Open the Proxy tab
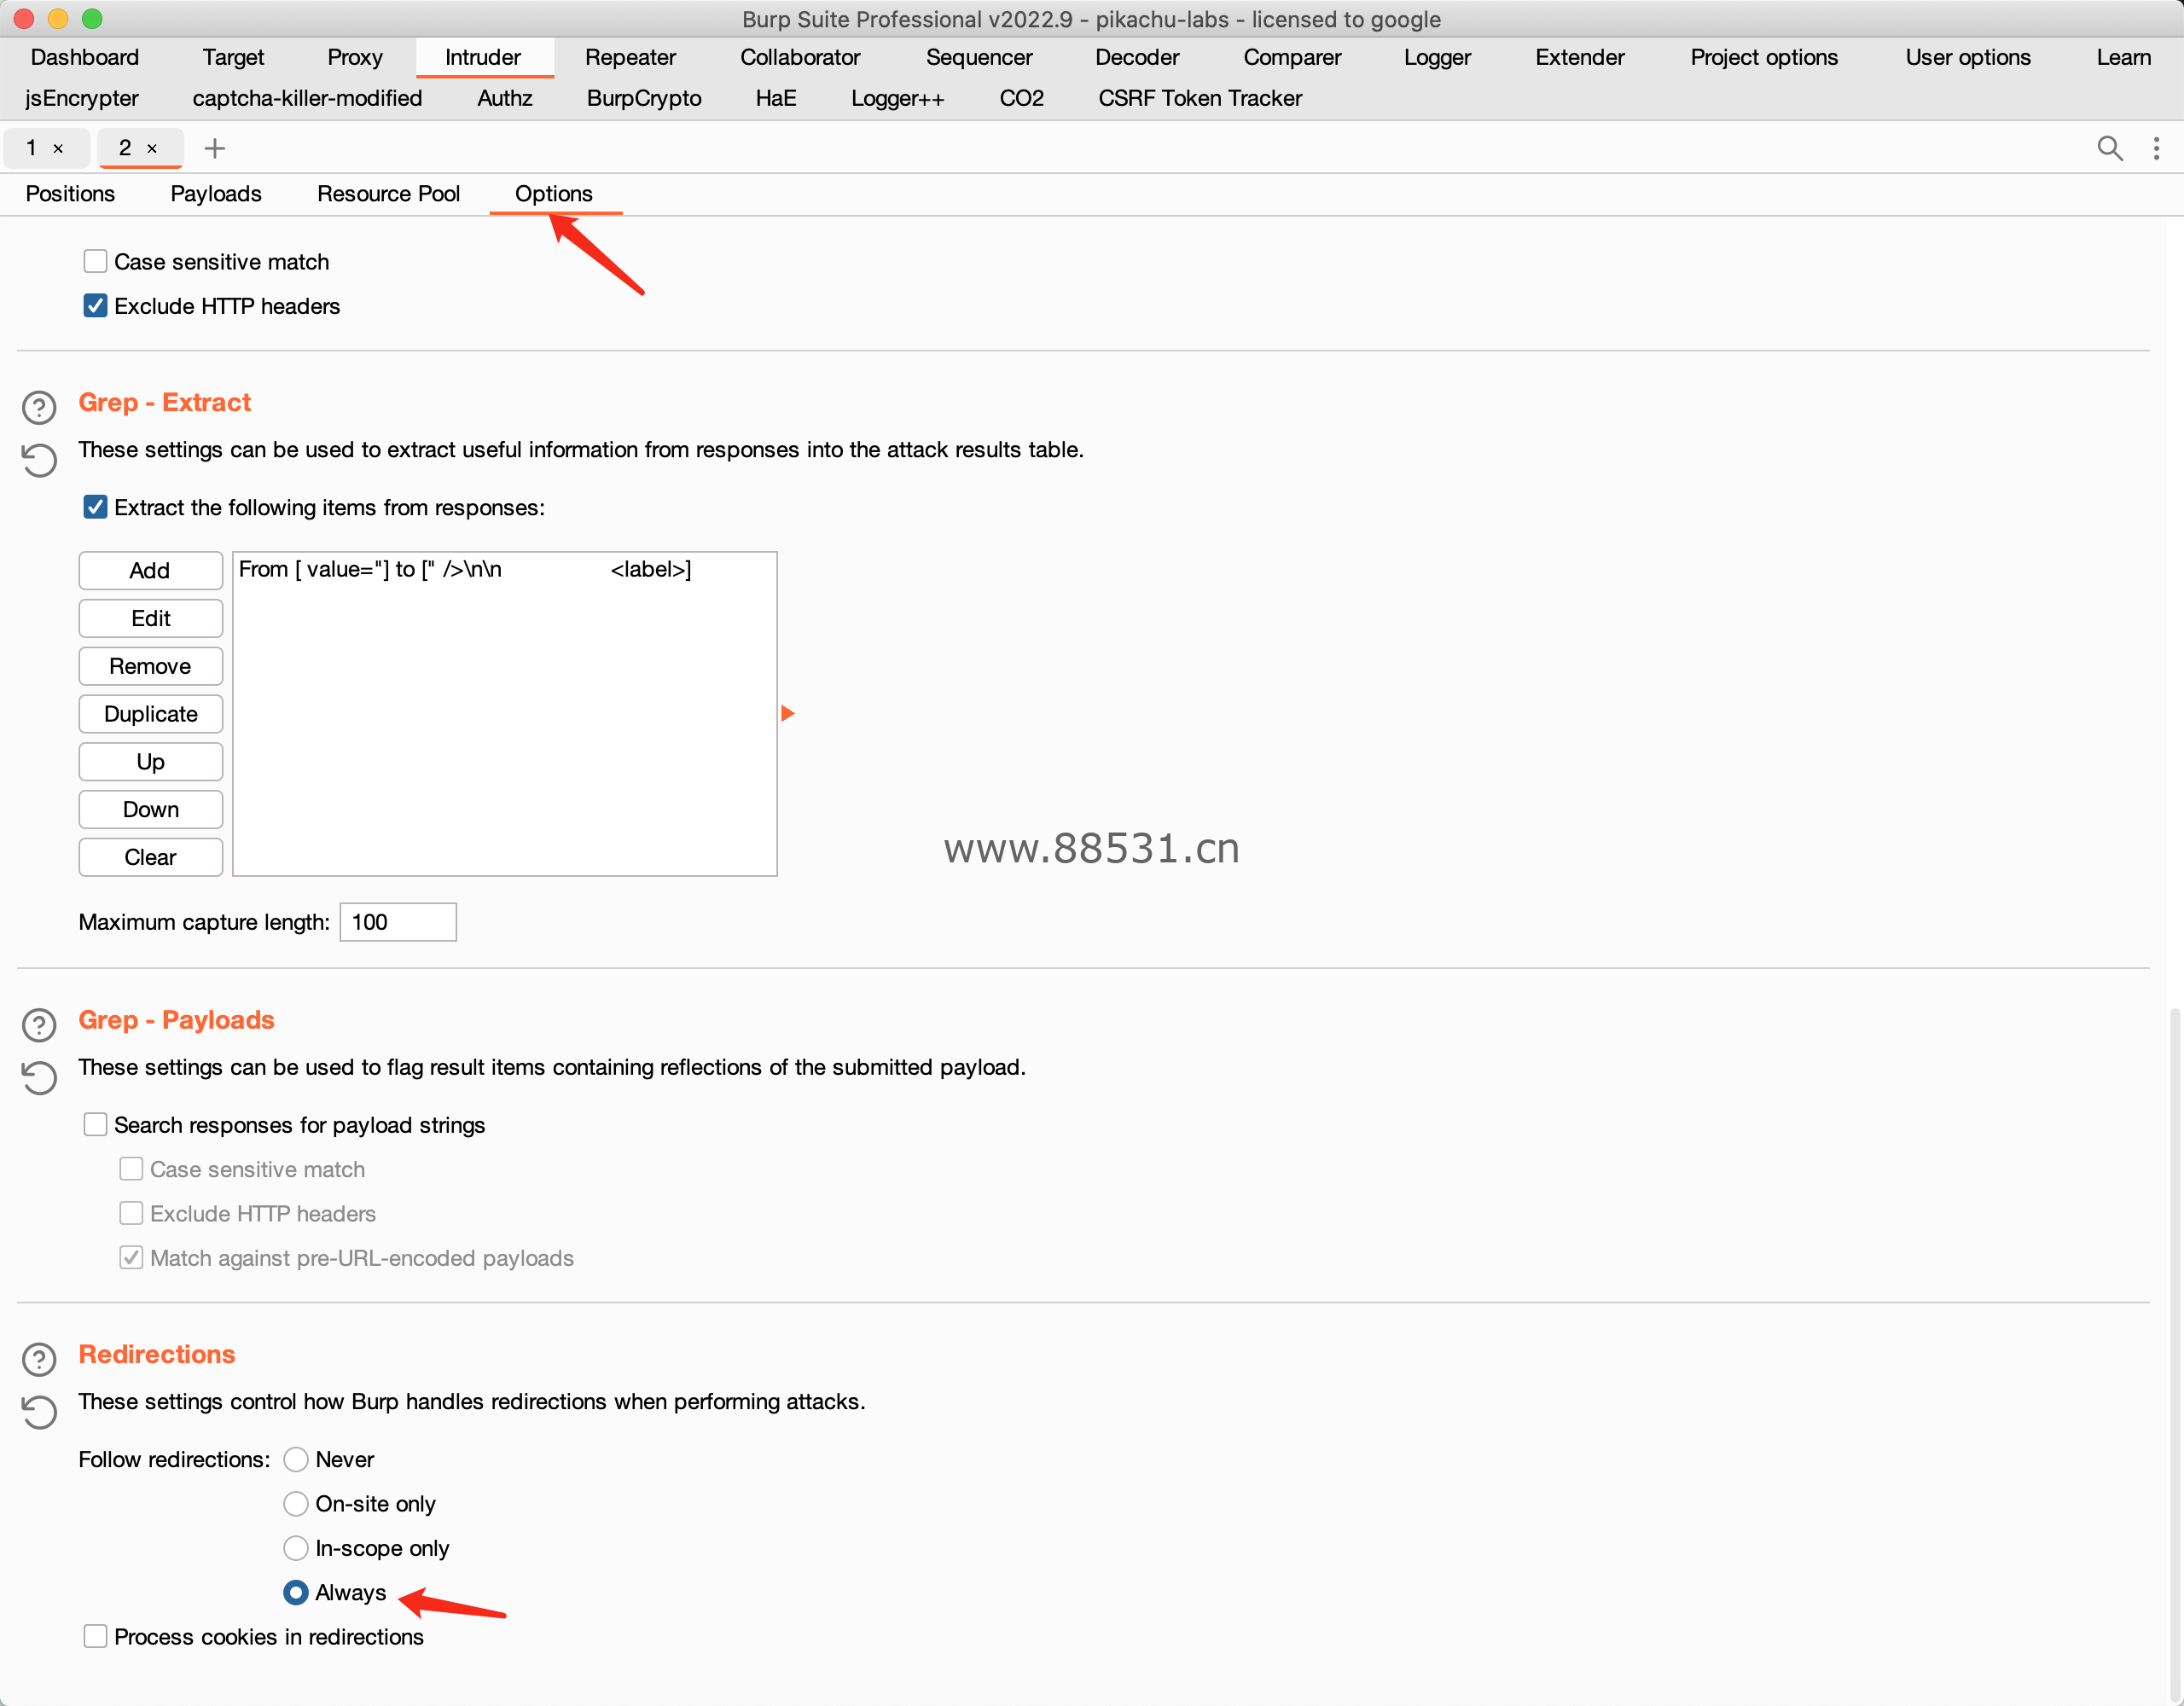This screenshot has width=2184, height=1706. pos(355,57)
